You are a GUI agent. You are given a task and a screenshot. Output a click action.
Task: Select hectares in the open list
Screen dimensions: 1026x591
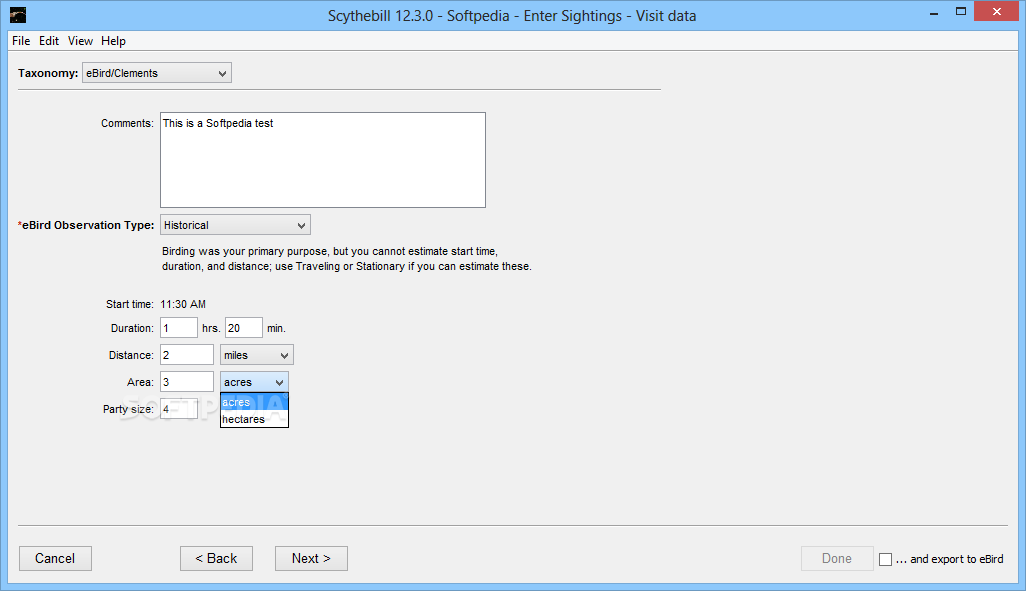[254, 419]
